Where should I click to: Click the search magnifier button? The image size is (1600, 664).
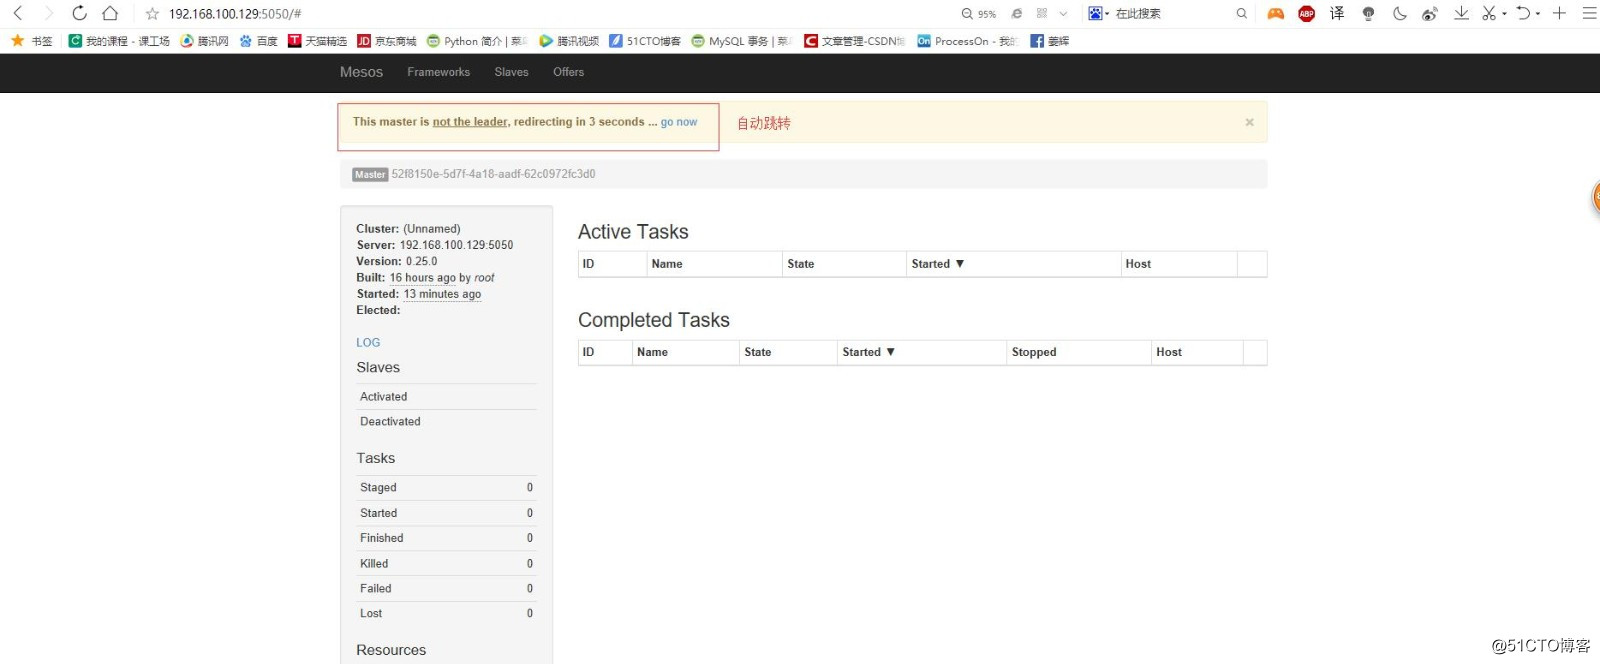click(1242, 14)
